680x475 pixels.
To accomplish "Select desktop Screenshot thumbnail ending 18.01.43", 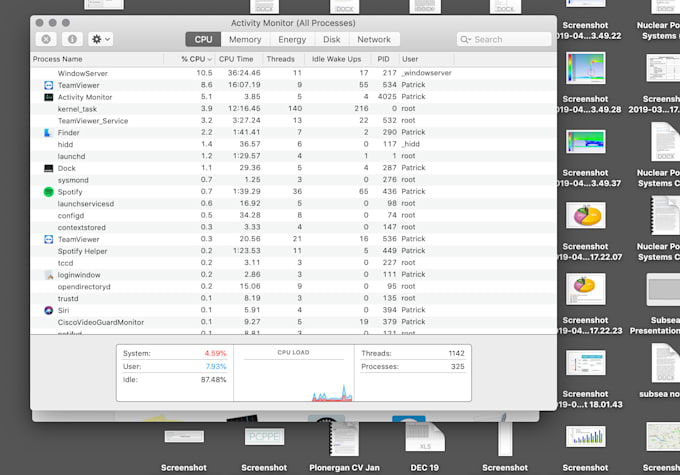I will coord(585,362).
